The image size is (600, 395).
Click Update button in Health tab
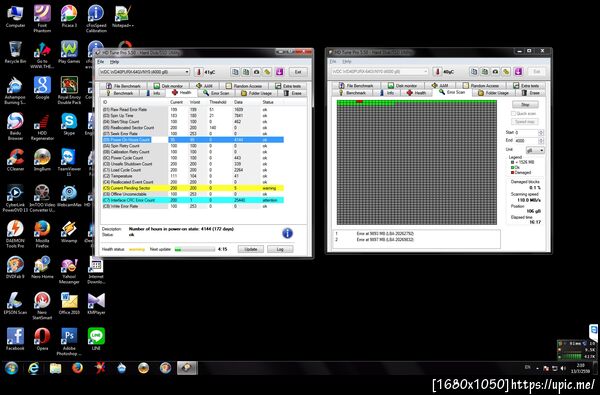[x=251, y=249]
